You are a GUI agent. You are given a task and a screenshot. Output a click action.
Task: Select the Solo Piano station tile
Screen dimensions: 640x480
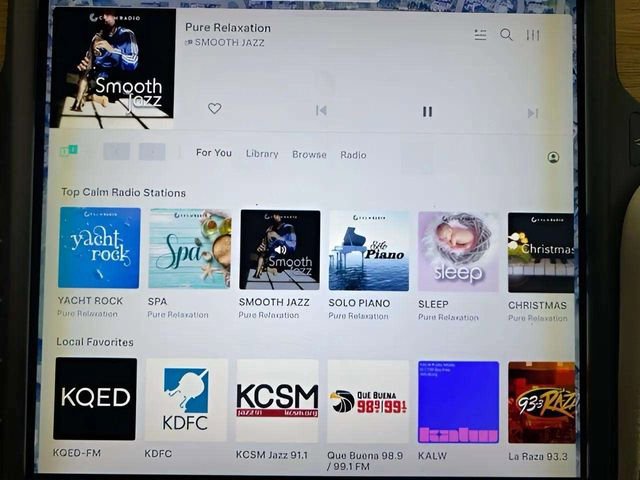click(369, 250)
